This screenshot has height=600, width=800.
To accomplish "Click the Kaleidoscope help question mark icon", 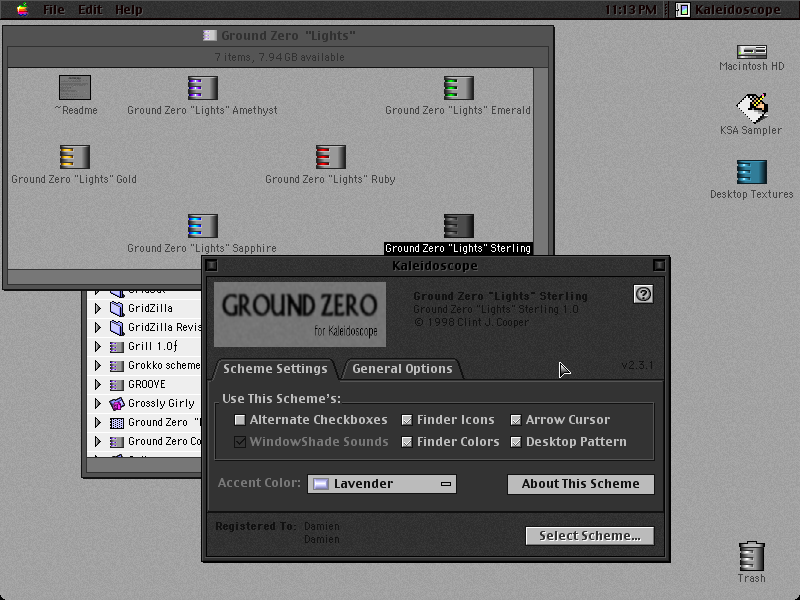I will (643, 294).
